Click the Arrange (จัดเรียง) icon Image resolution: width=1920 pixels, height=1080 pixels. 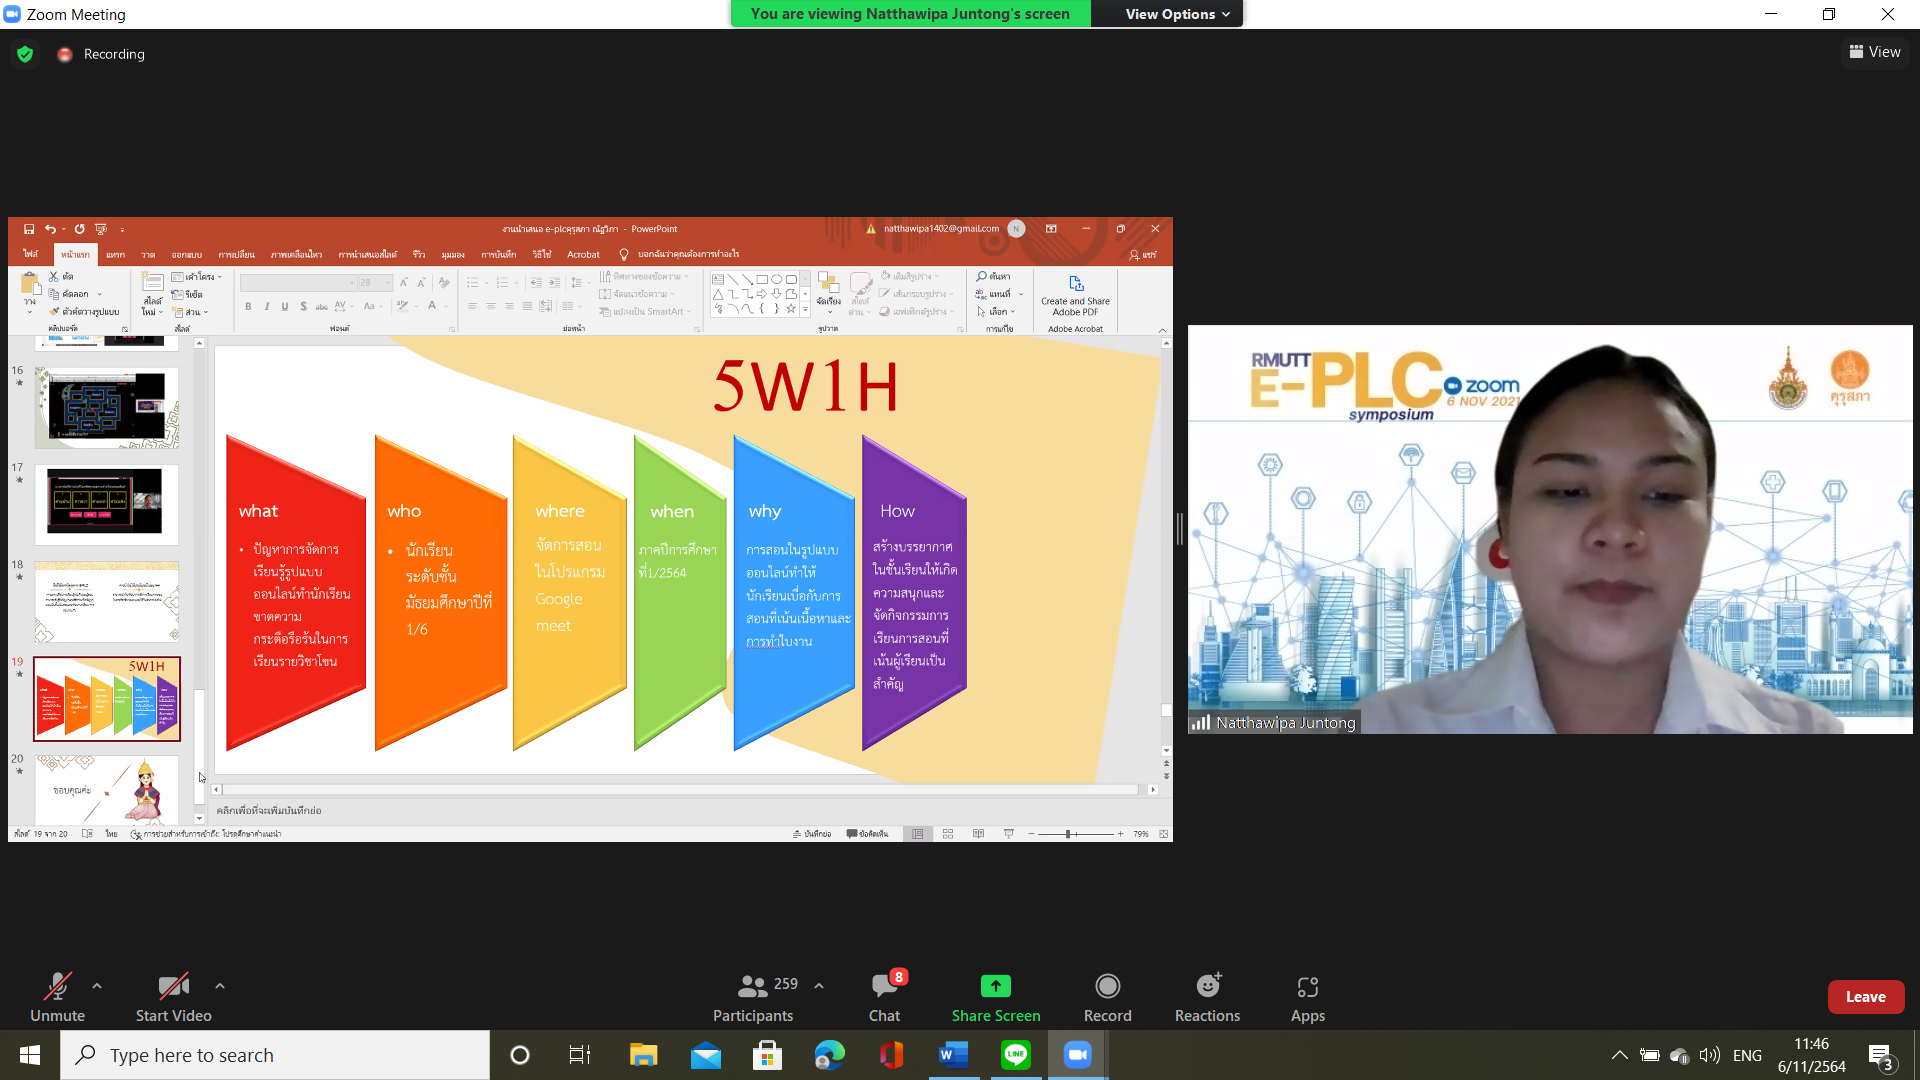[828, 289]
